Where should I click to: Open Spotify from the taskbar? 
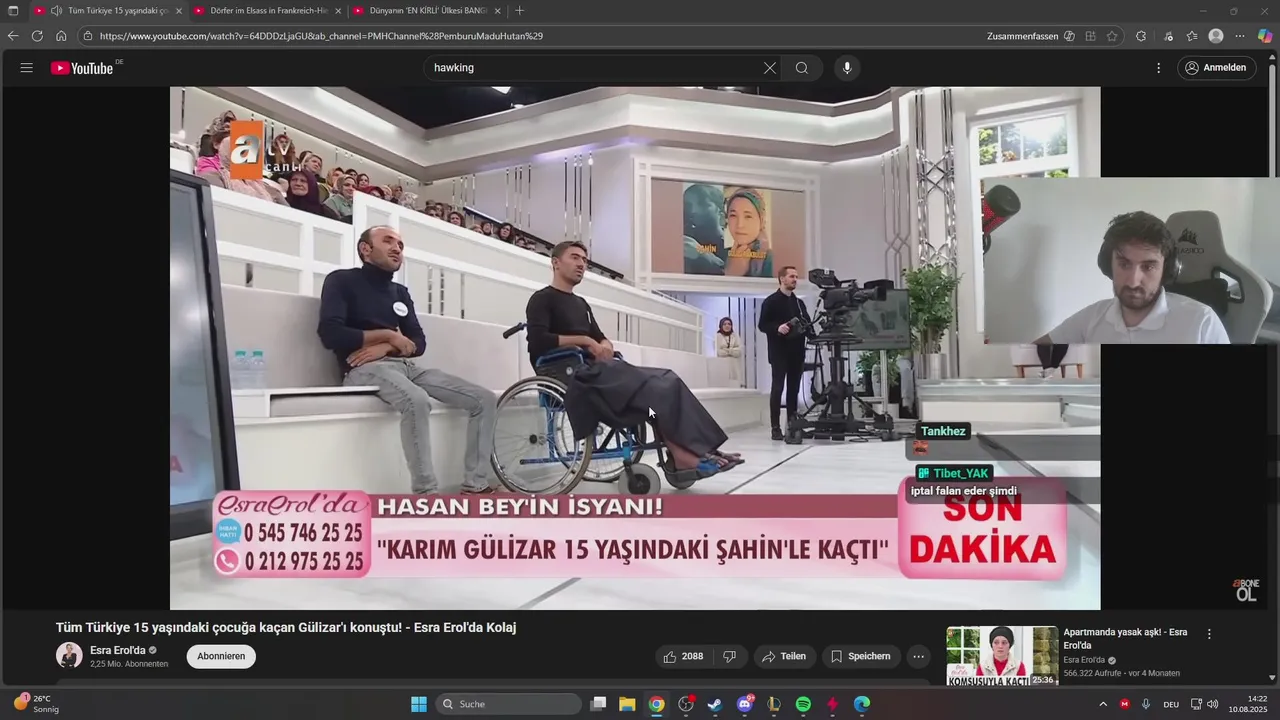click(x=803, y=704)
